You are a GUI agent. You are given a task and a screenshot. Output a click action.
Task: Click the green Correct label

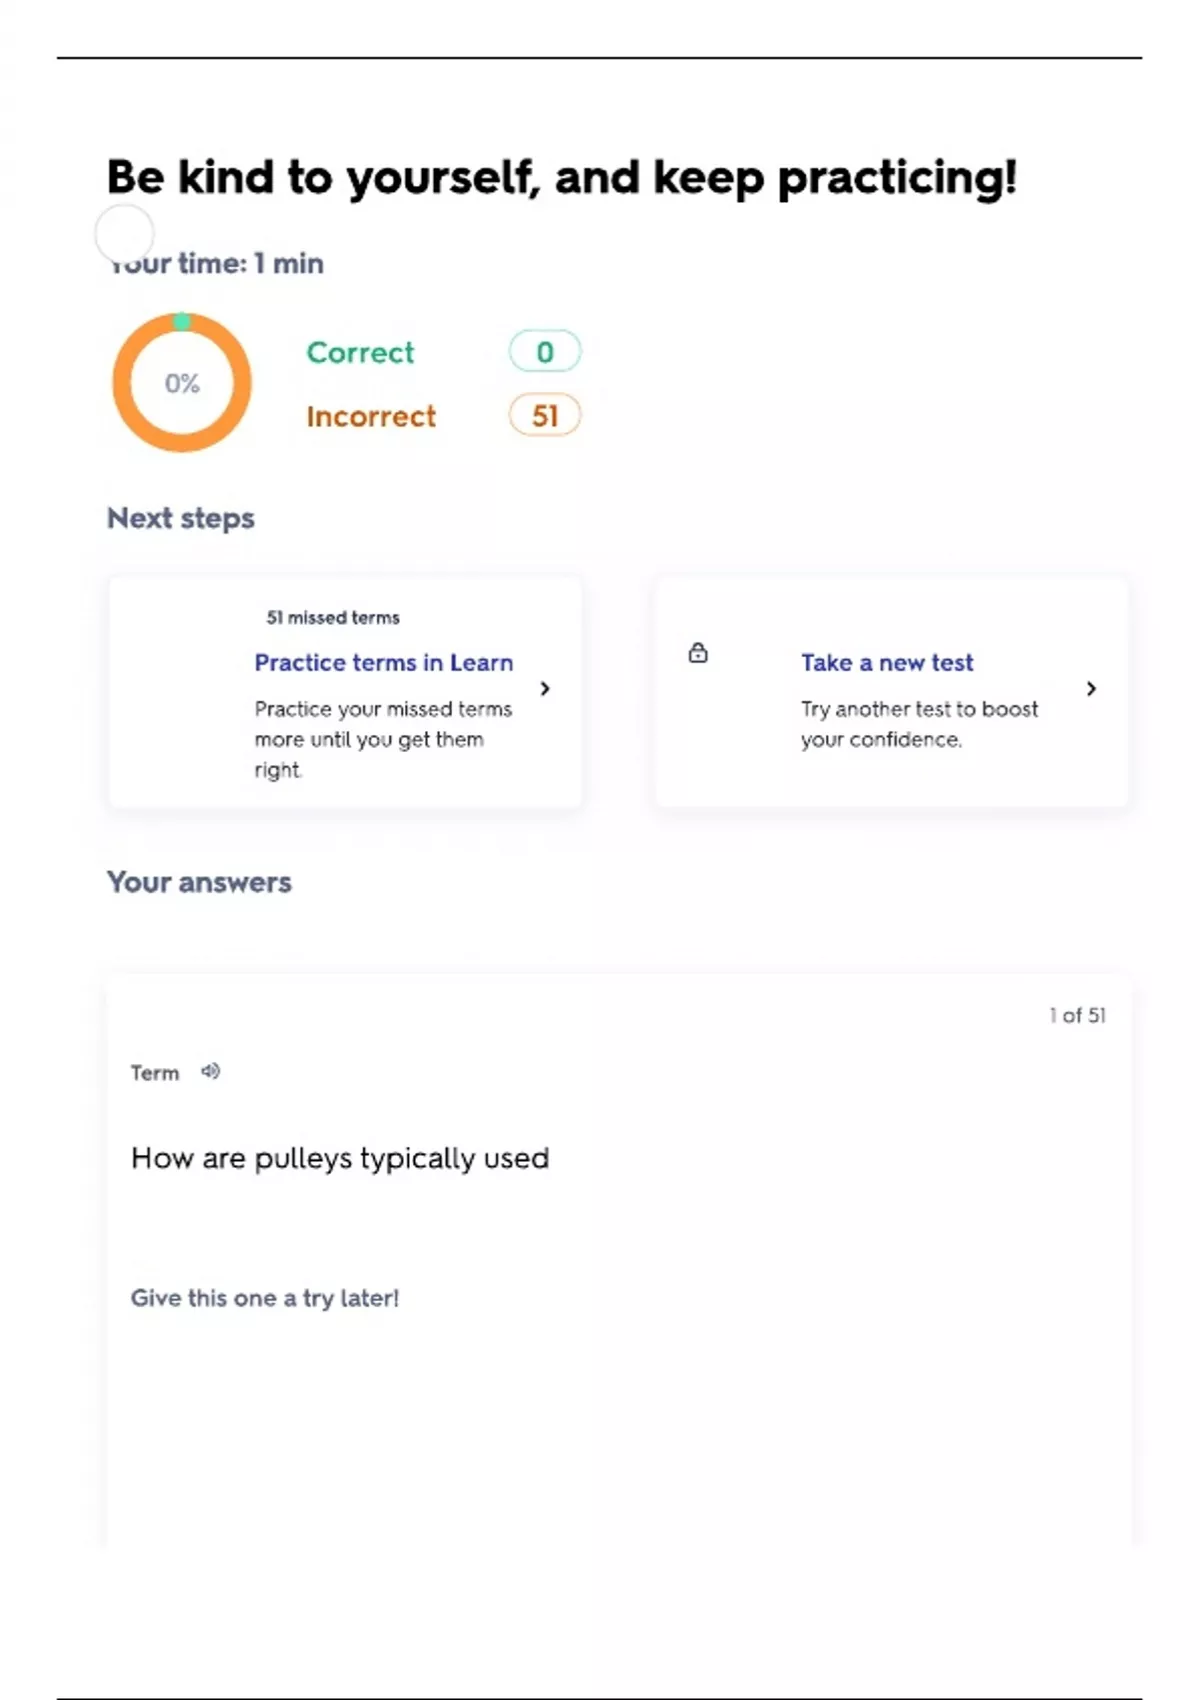[360, 352]
